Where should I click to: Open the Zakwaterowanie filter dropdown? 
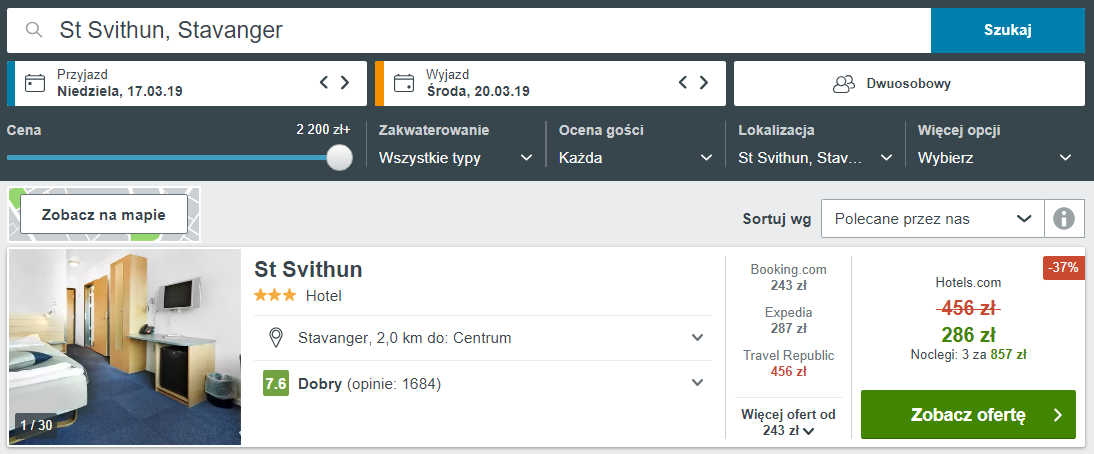[455, 157]
